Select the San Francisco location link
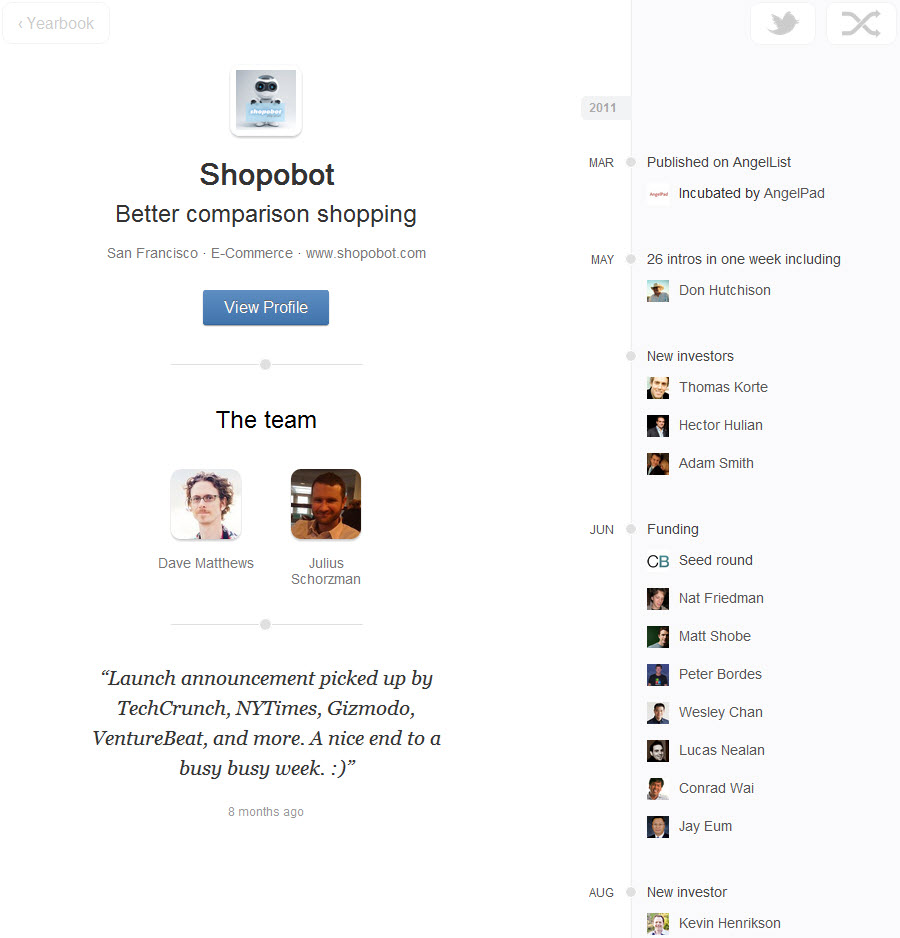Screen dimensions: 900x938 (x=152, y=254)
